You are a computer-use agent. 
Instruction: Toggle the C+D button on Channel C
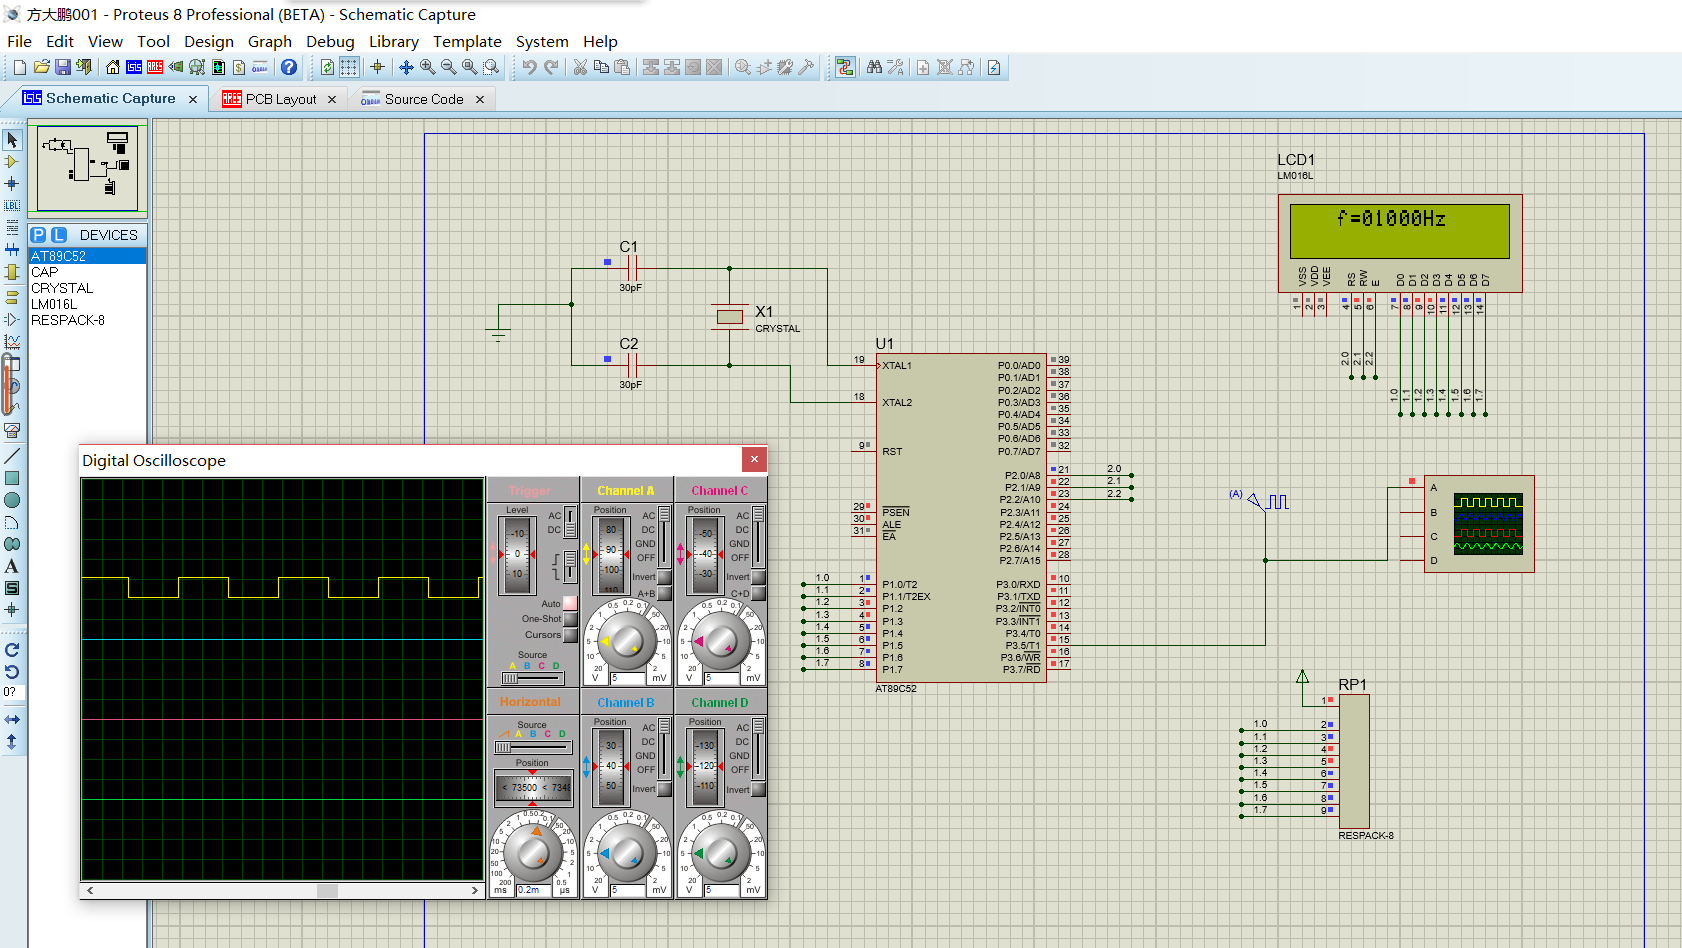click(758, 593)
